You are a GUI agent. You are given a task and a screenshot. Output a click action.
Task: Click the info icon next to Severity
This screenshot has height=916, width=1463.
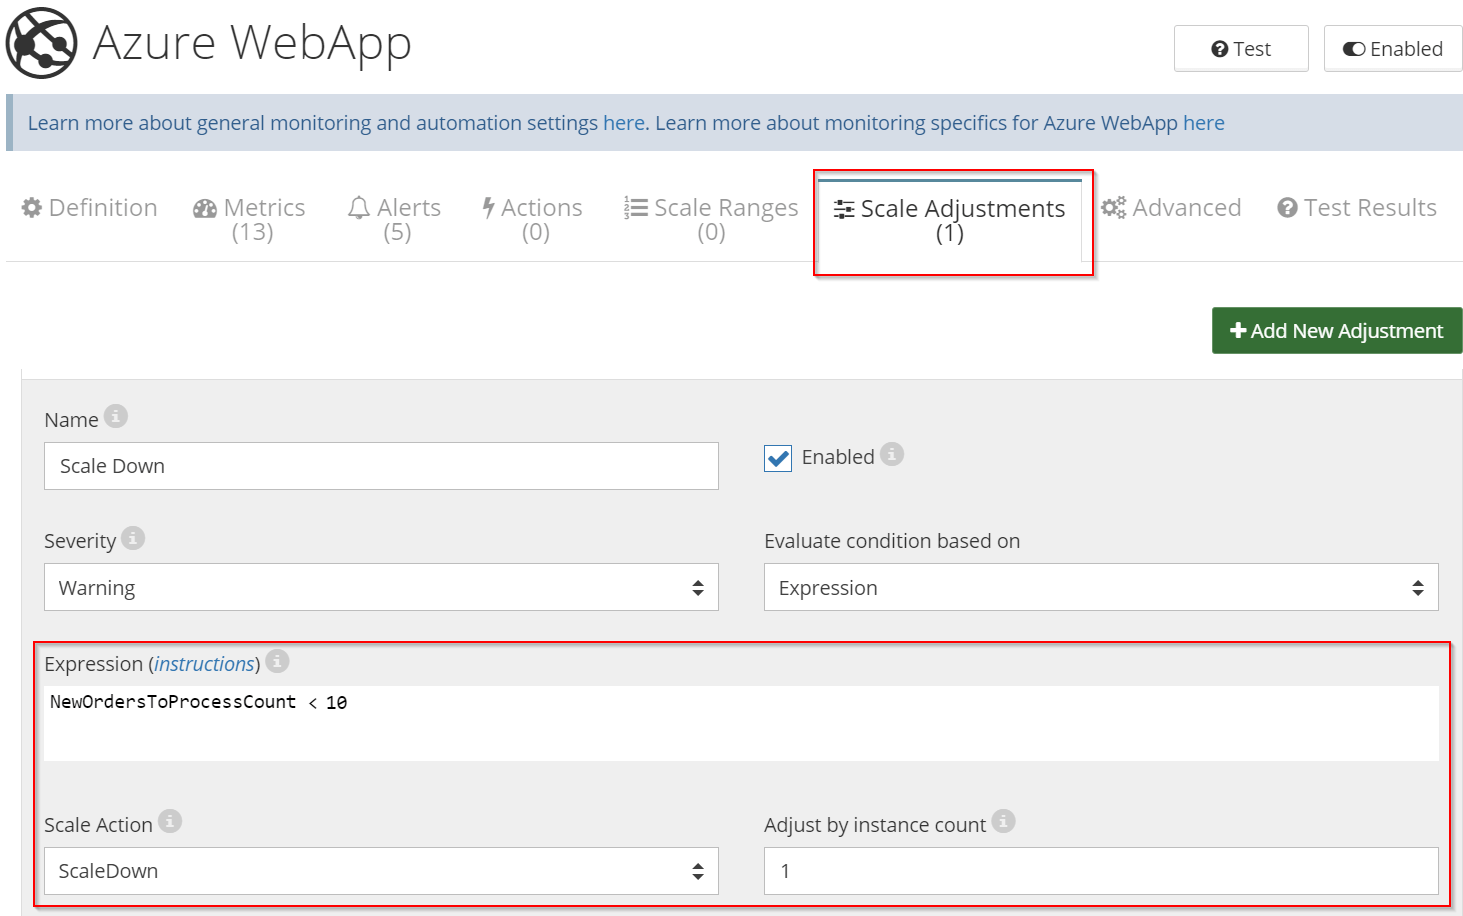(133, 538)
